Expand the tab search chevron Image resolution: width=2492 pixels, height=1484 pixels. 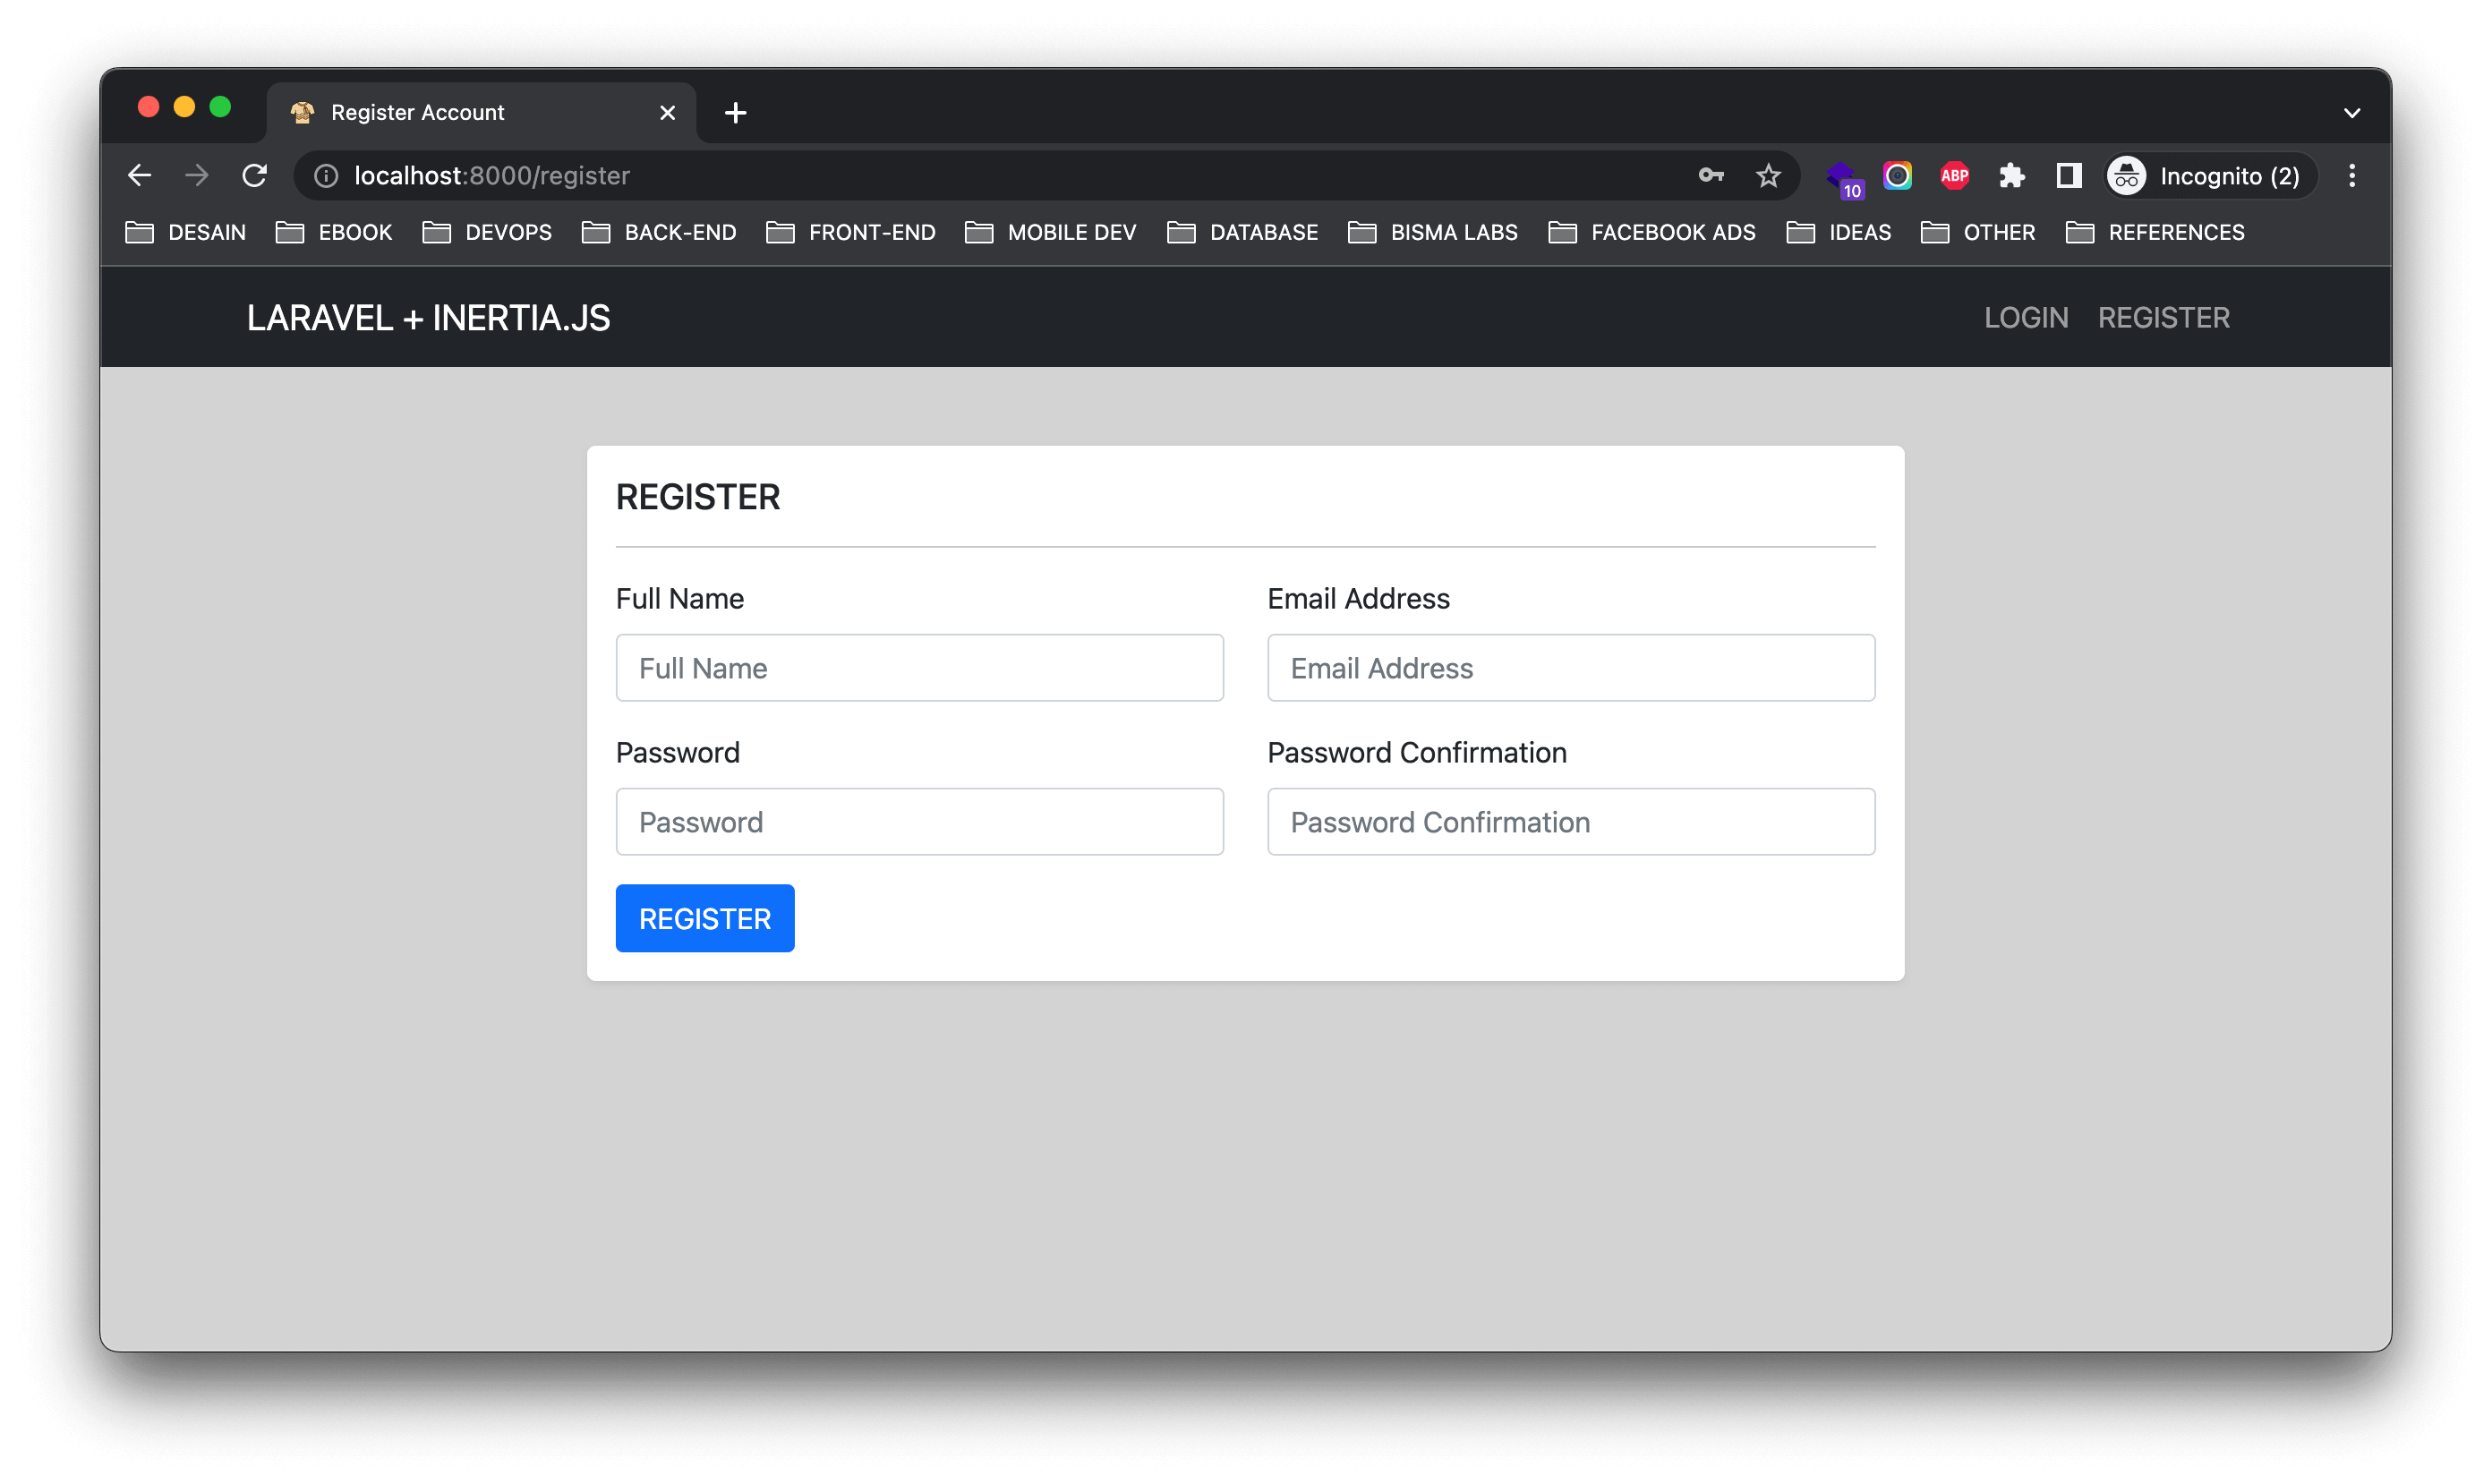click(2351, 113)
